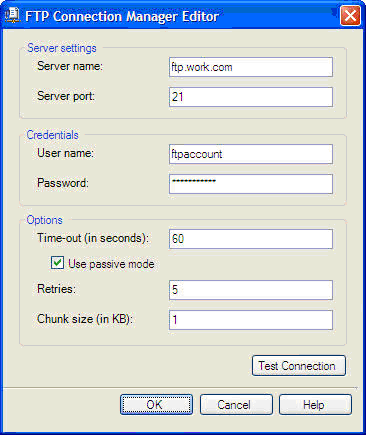Close the FTP Connection Manager Editor dialog
The width and height of the screenshot is (366, 435).
pyautogui.click(x=350, y=15)
